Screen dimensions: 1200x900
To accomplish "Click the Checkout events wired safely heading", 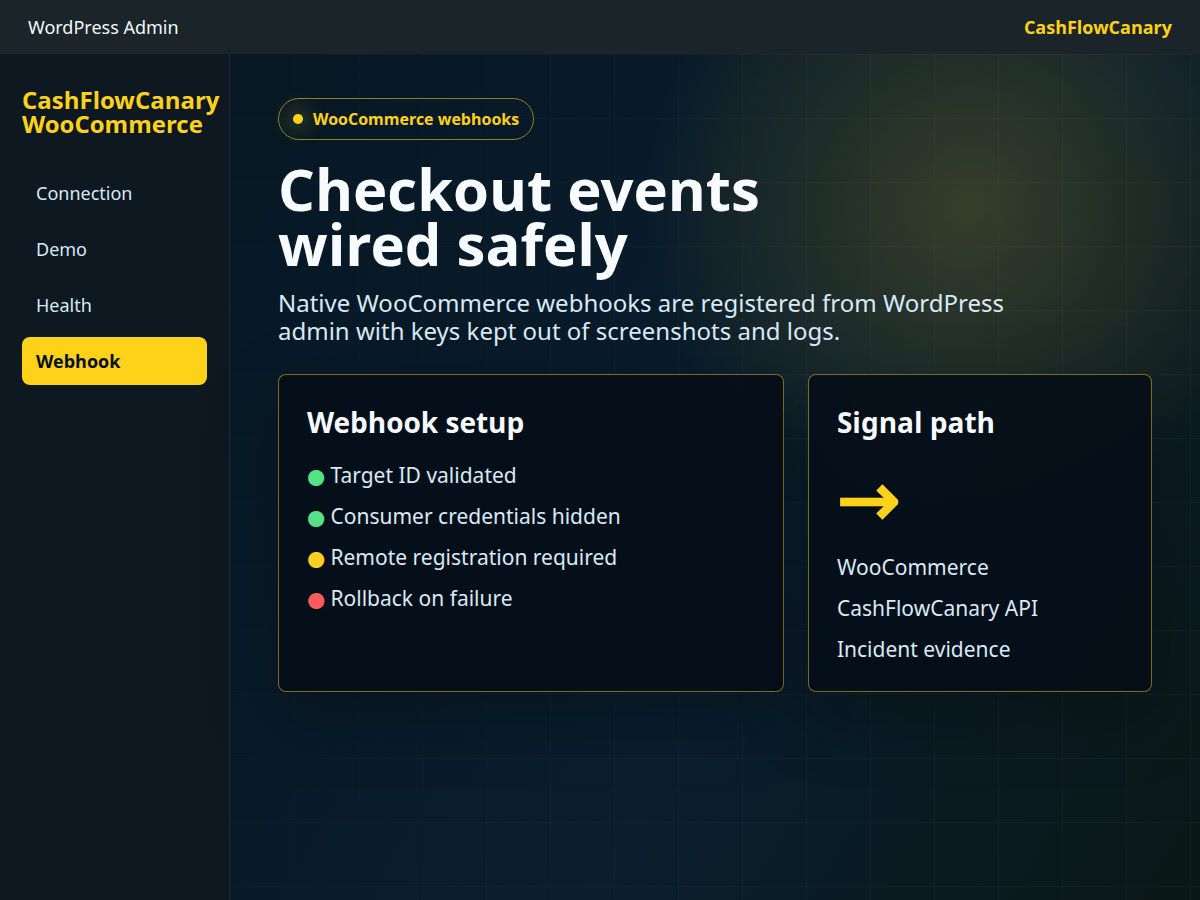I will pos(519,218).
